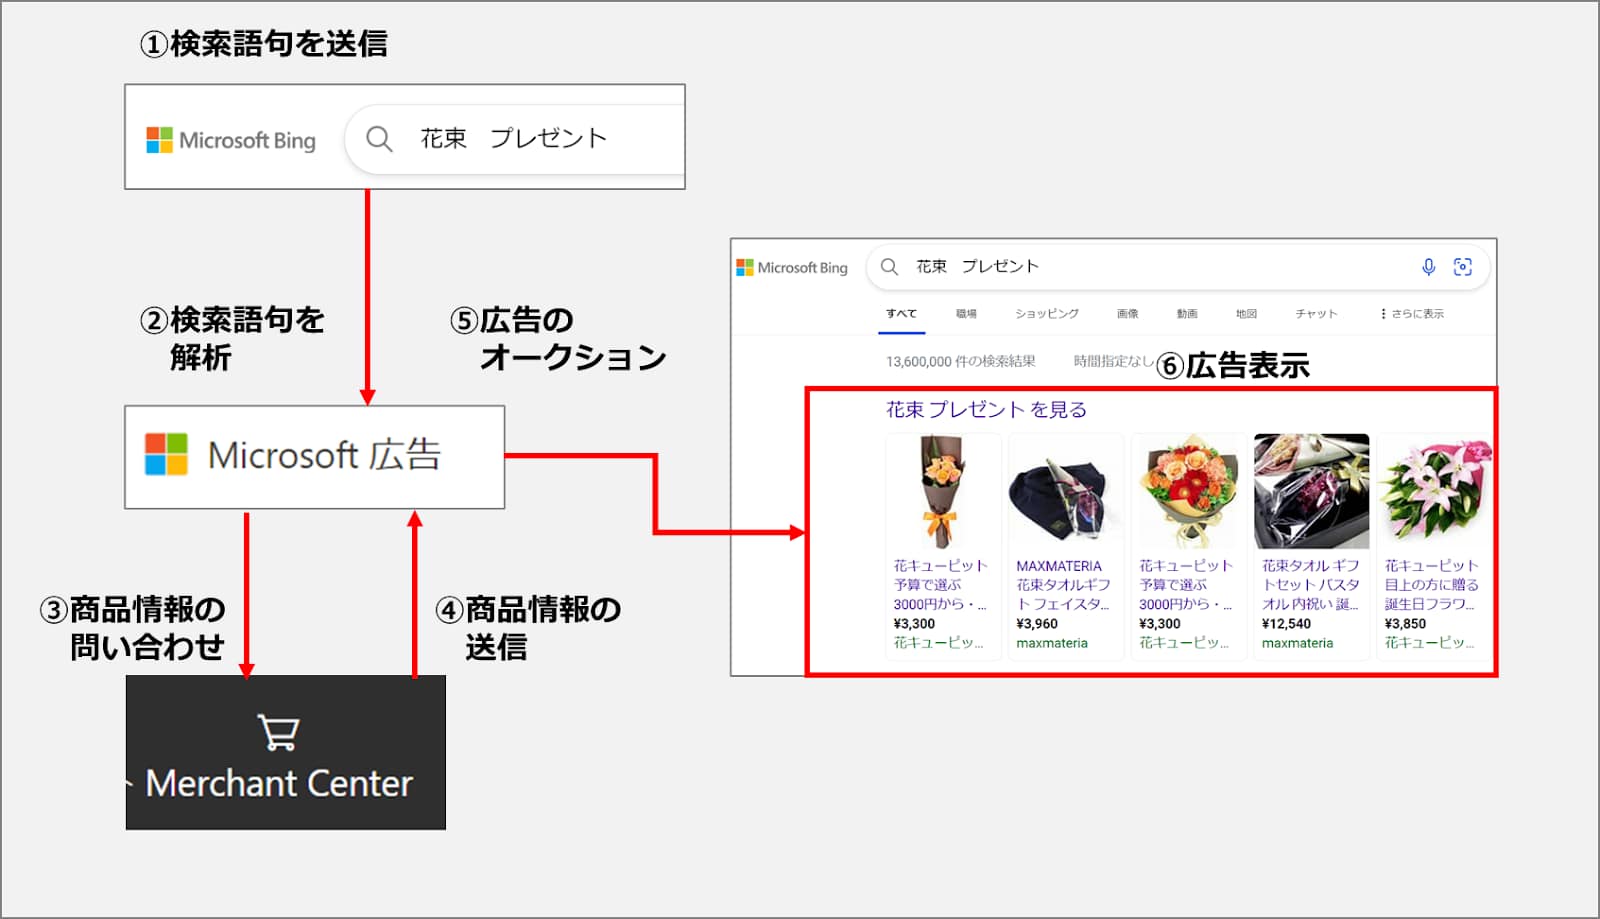Expand the さらに表示 more options menu
Image resolution: width=1600 pixels, height=919 pixels.
pyautogui.click(x=1411, y=314)
